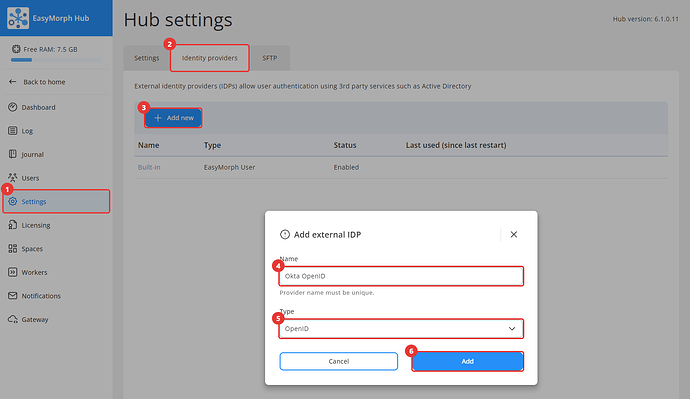Select Dashboard in the sidebar menu
The height and width of the screenshot is (399, 690).
(56, 107)
